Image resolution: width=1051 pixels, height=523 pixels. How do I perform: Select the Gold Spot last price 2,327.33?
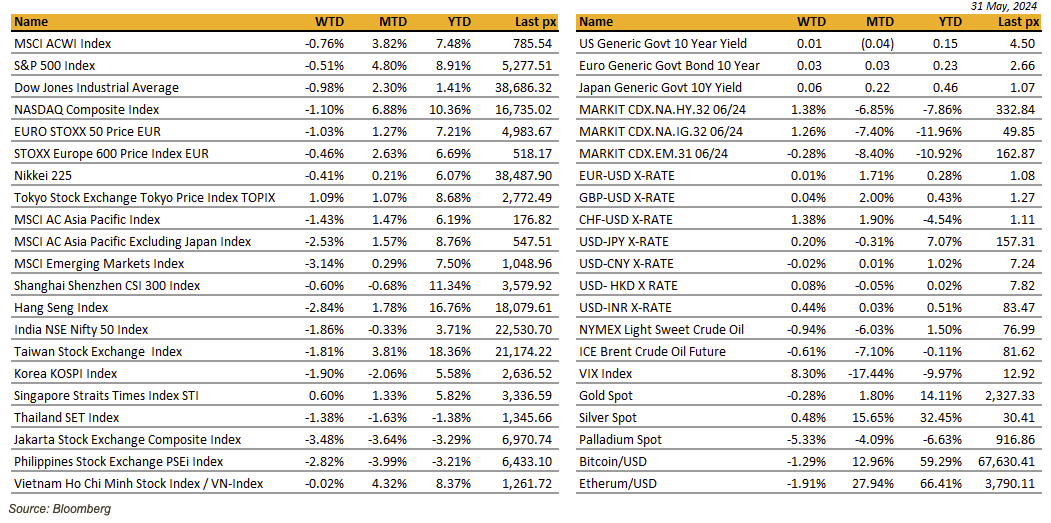[x=1010, y=396]
